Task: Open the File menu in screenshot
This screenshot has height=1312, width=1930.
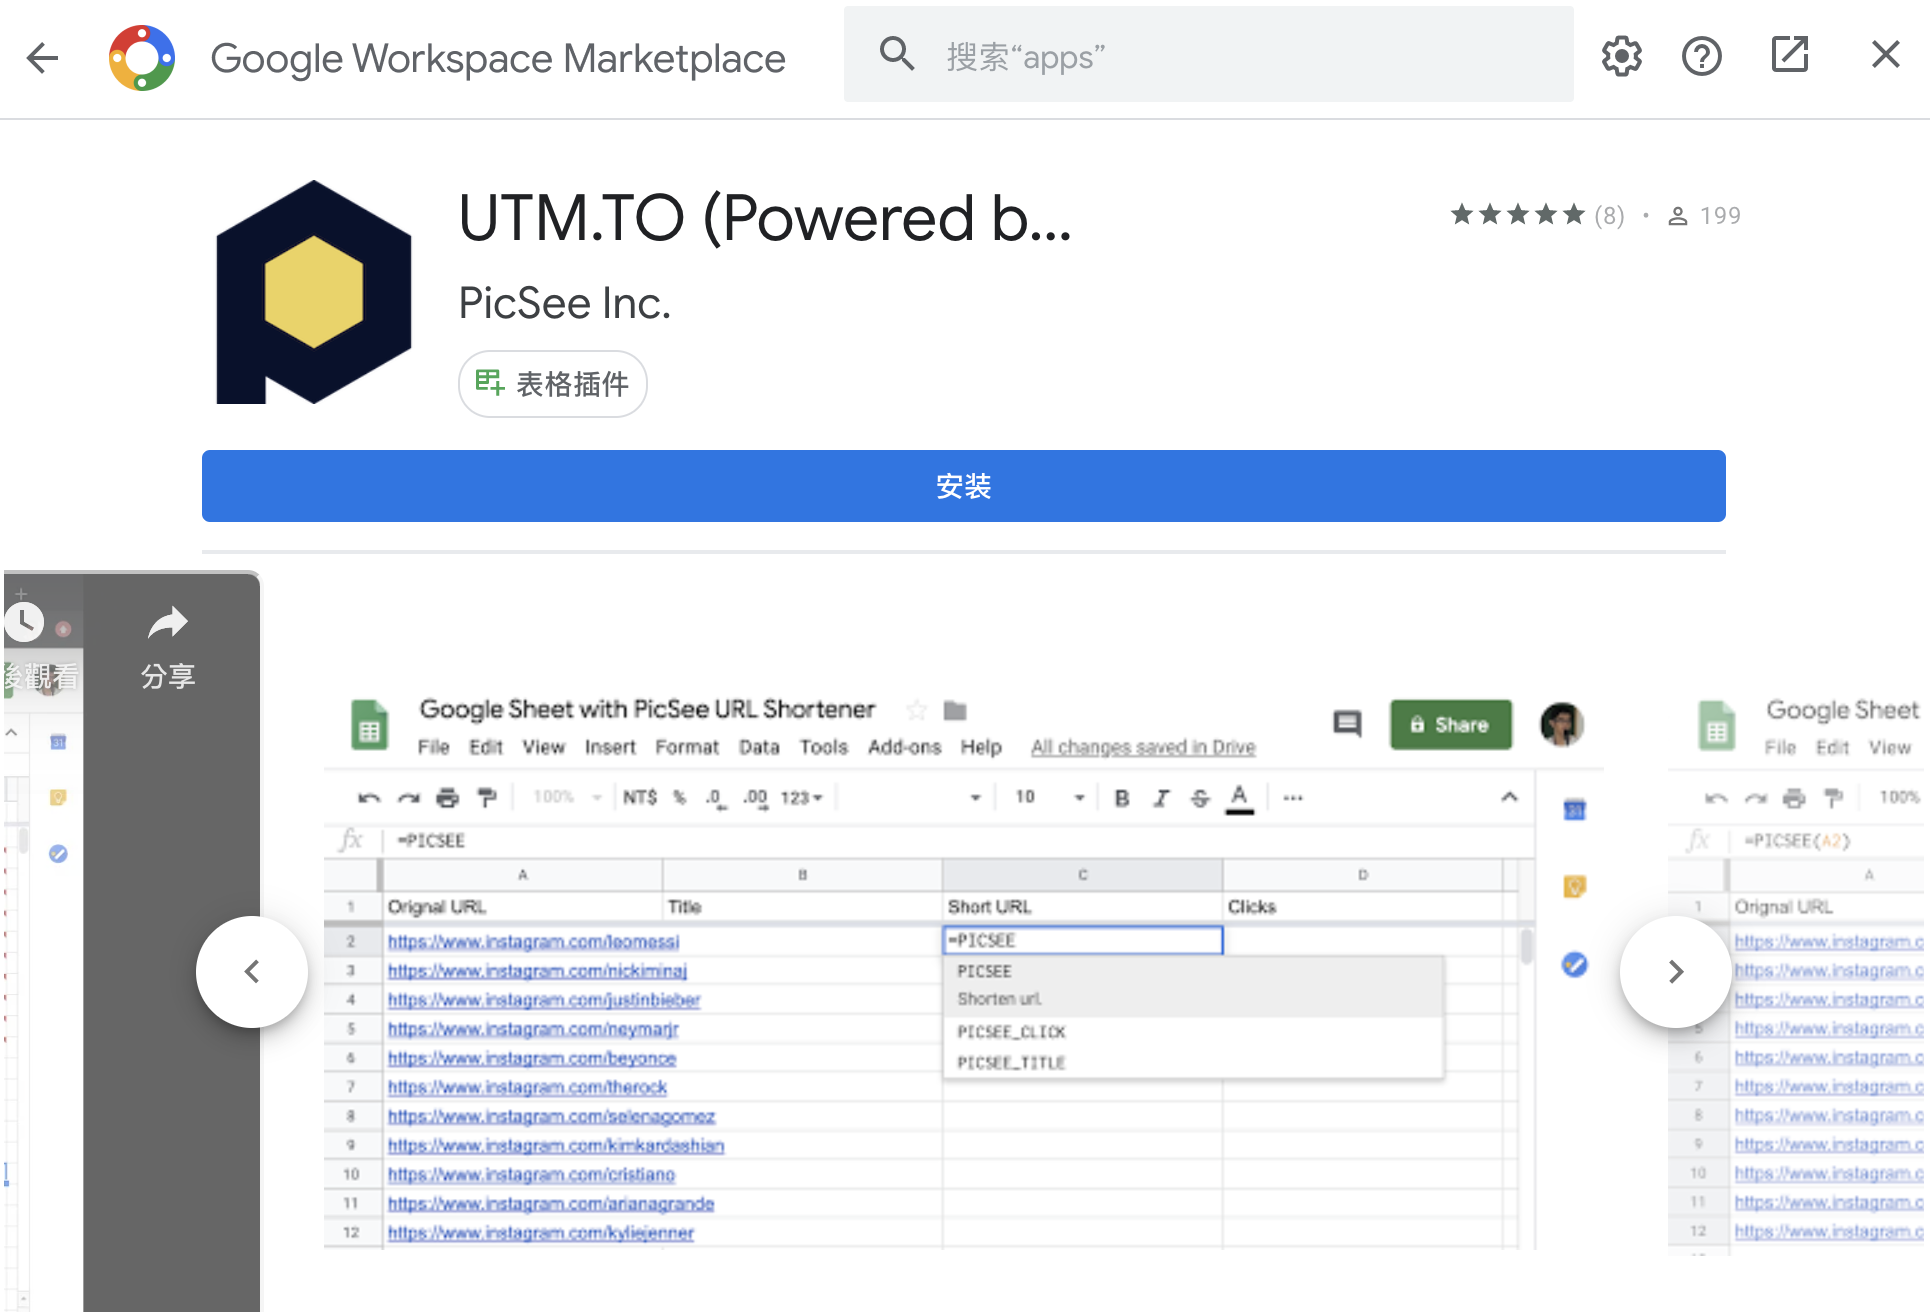Action: (433, 747)
